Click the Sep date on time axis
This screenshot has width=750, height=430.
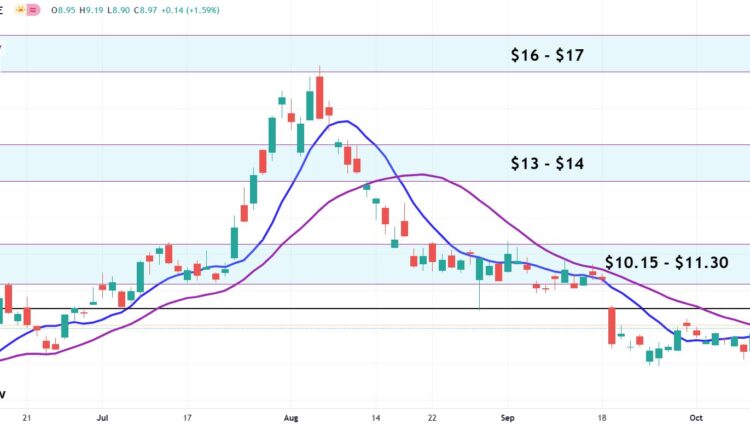coord(507,417)
